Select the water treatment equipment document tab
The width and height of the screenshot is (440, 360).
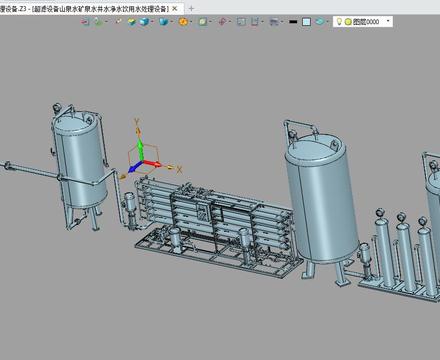84,9
